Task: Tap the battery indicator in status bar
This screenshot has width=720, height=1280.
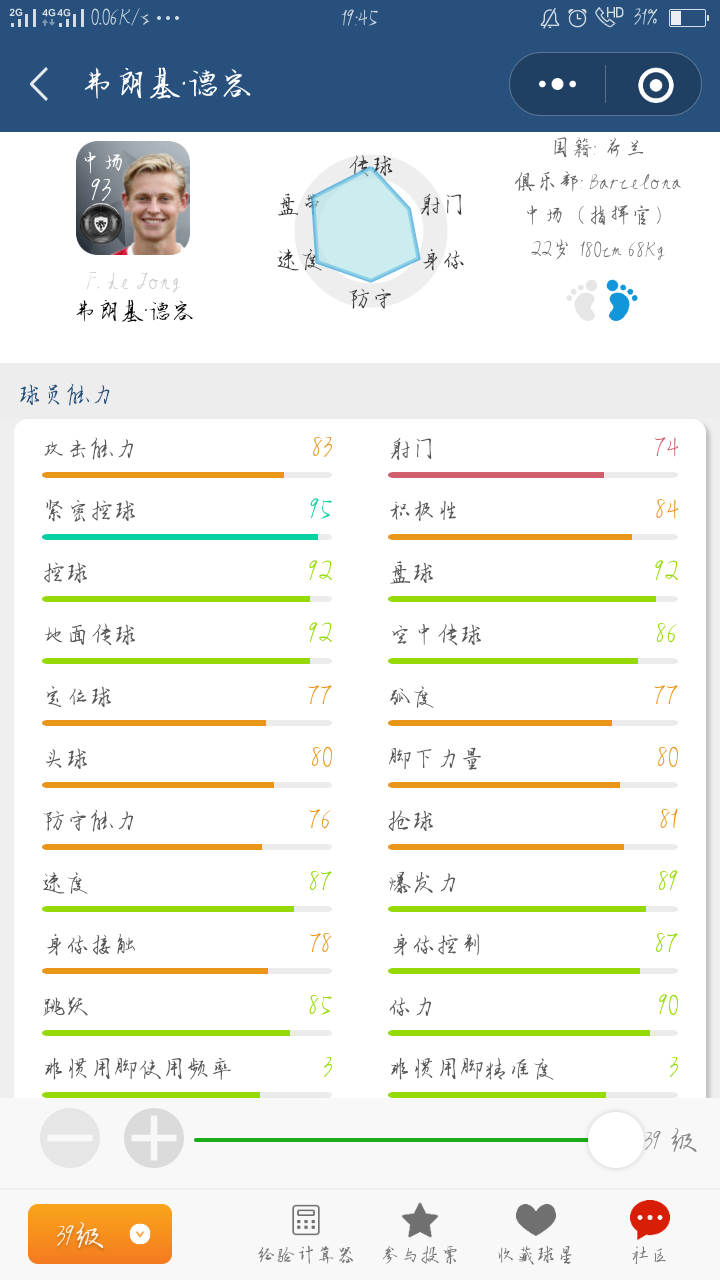Action: click(x=688, y=18)
